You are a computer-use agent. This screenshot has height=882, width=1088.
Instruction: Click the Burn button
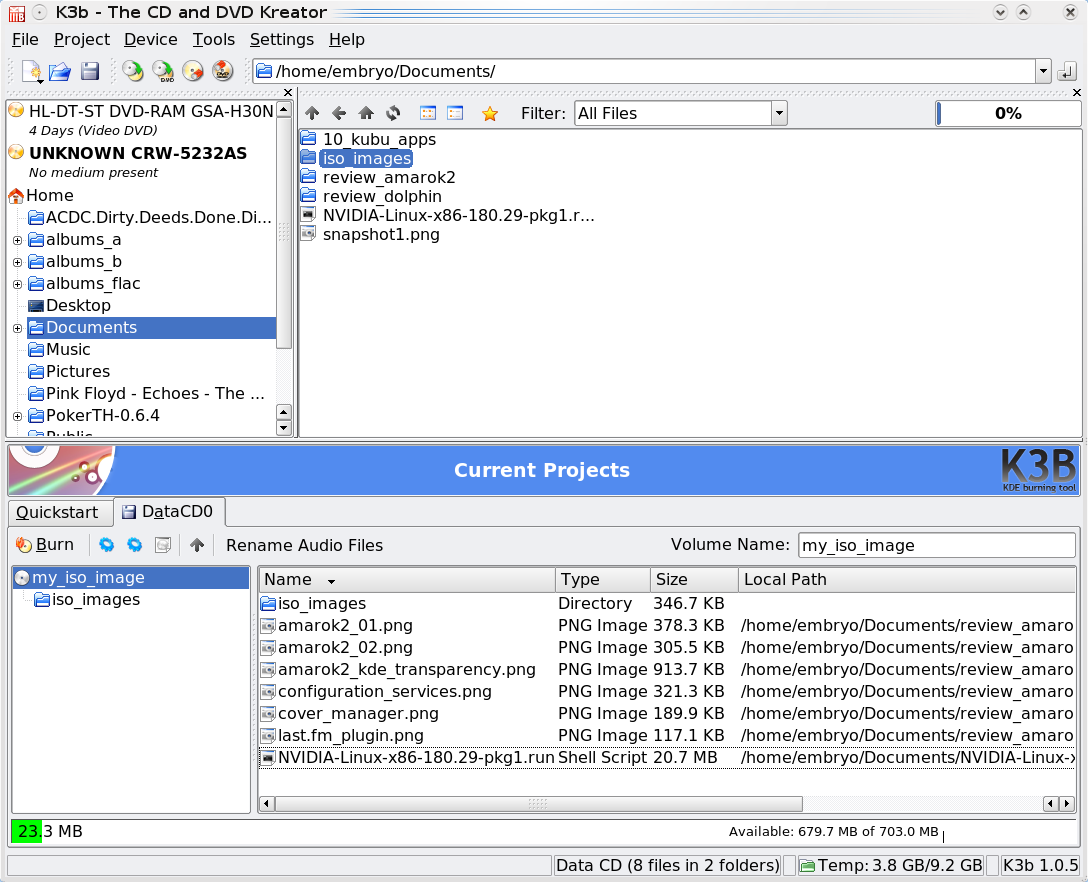tap(45, 545)
